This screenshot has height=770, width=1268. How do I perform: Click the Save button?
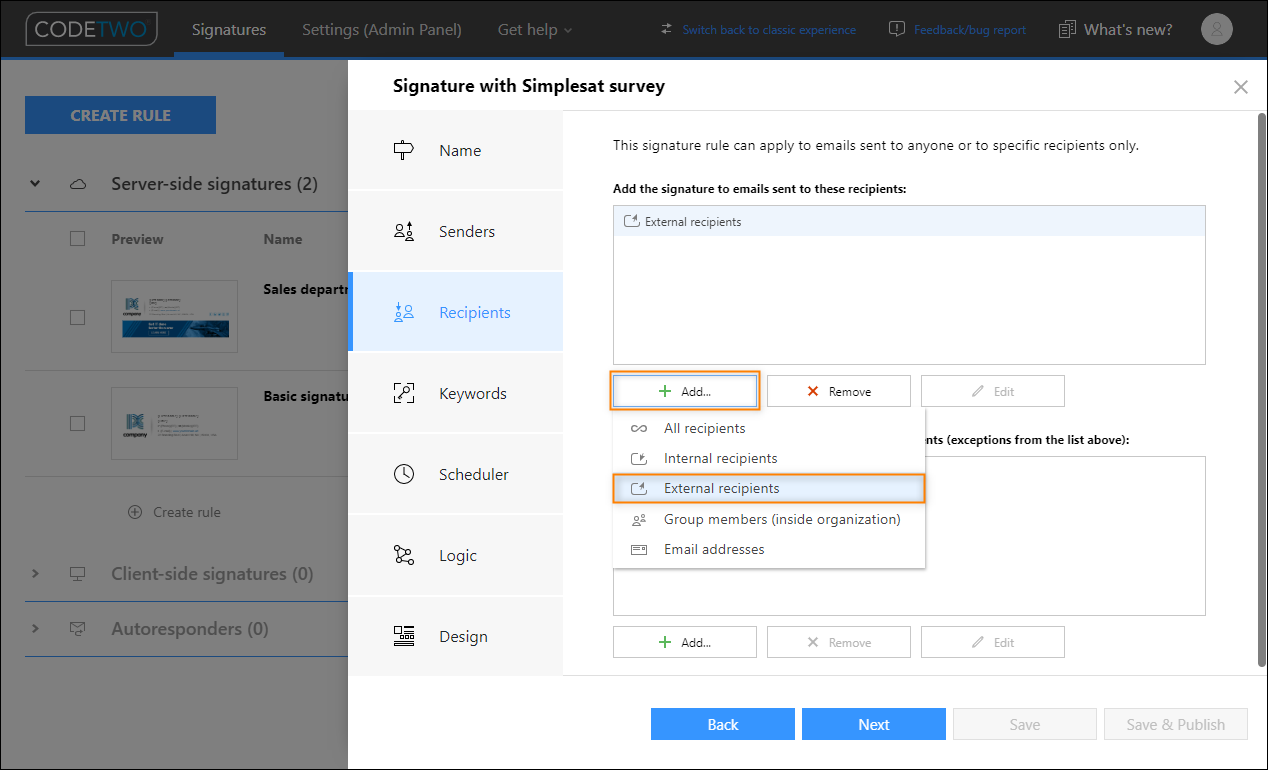click(1025, 725)
